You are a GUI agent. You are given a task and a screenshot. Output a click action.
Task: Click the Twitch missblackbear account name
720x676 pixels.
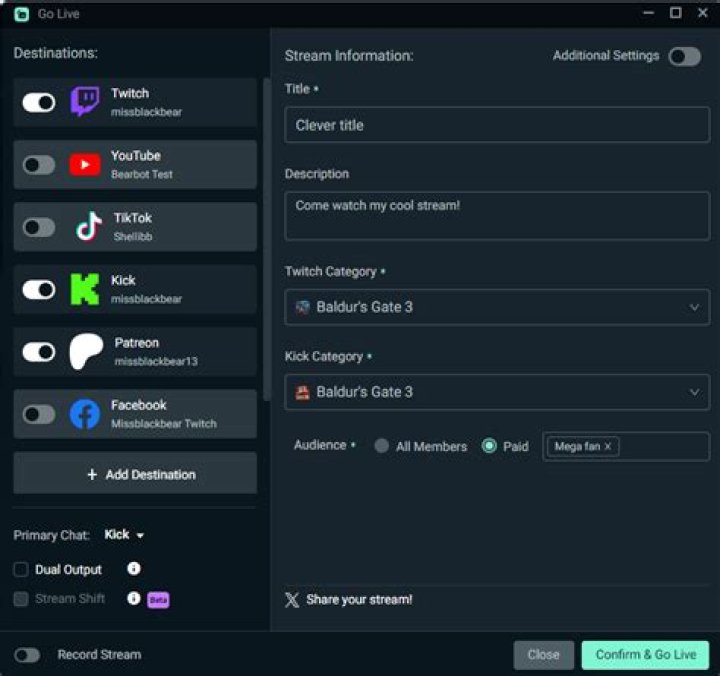(x=146, y=112)
